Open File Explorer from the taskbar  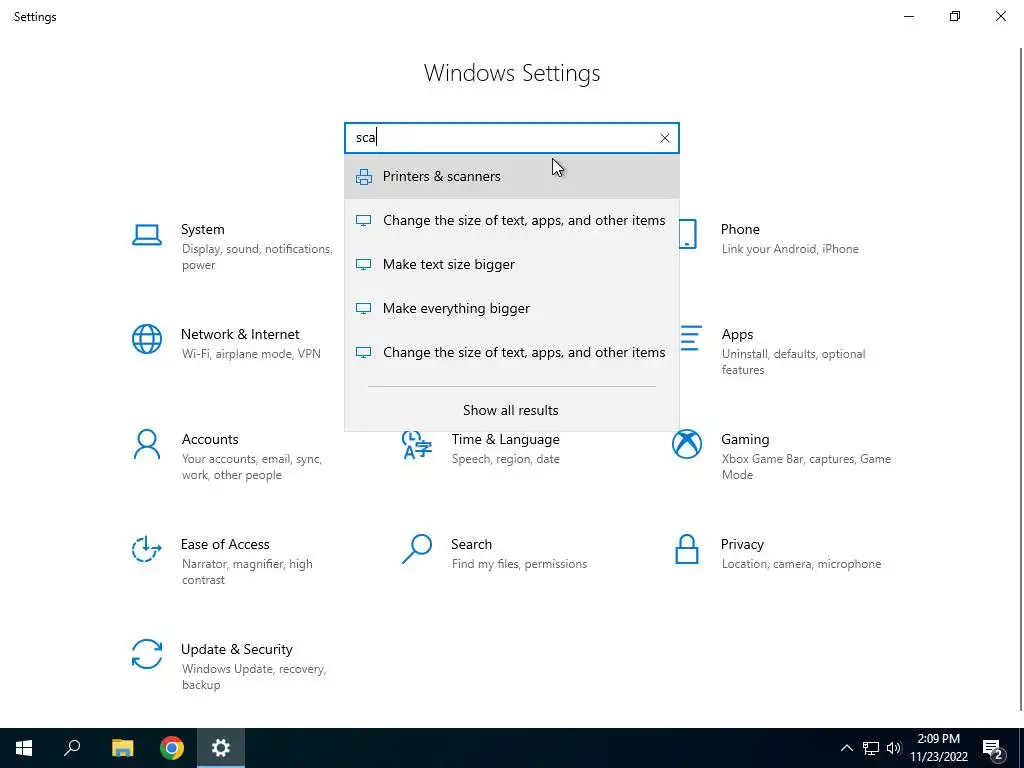click(x=122, y=748)
